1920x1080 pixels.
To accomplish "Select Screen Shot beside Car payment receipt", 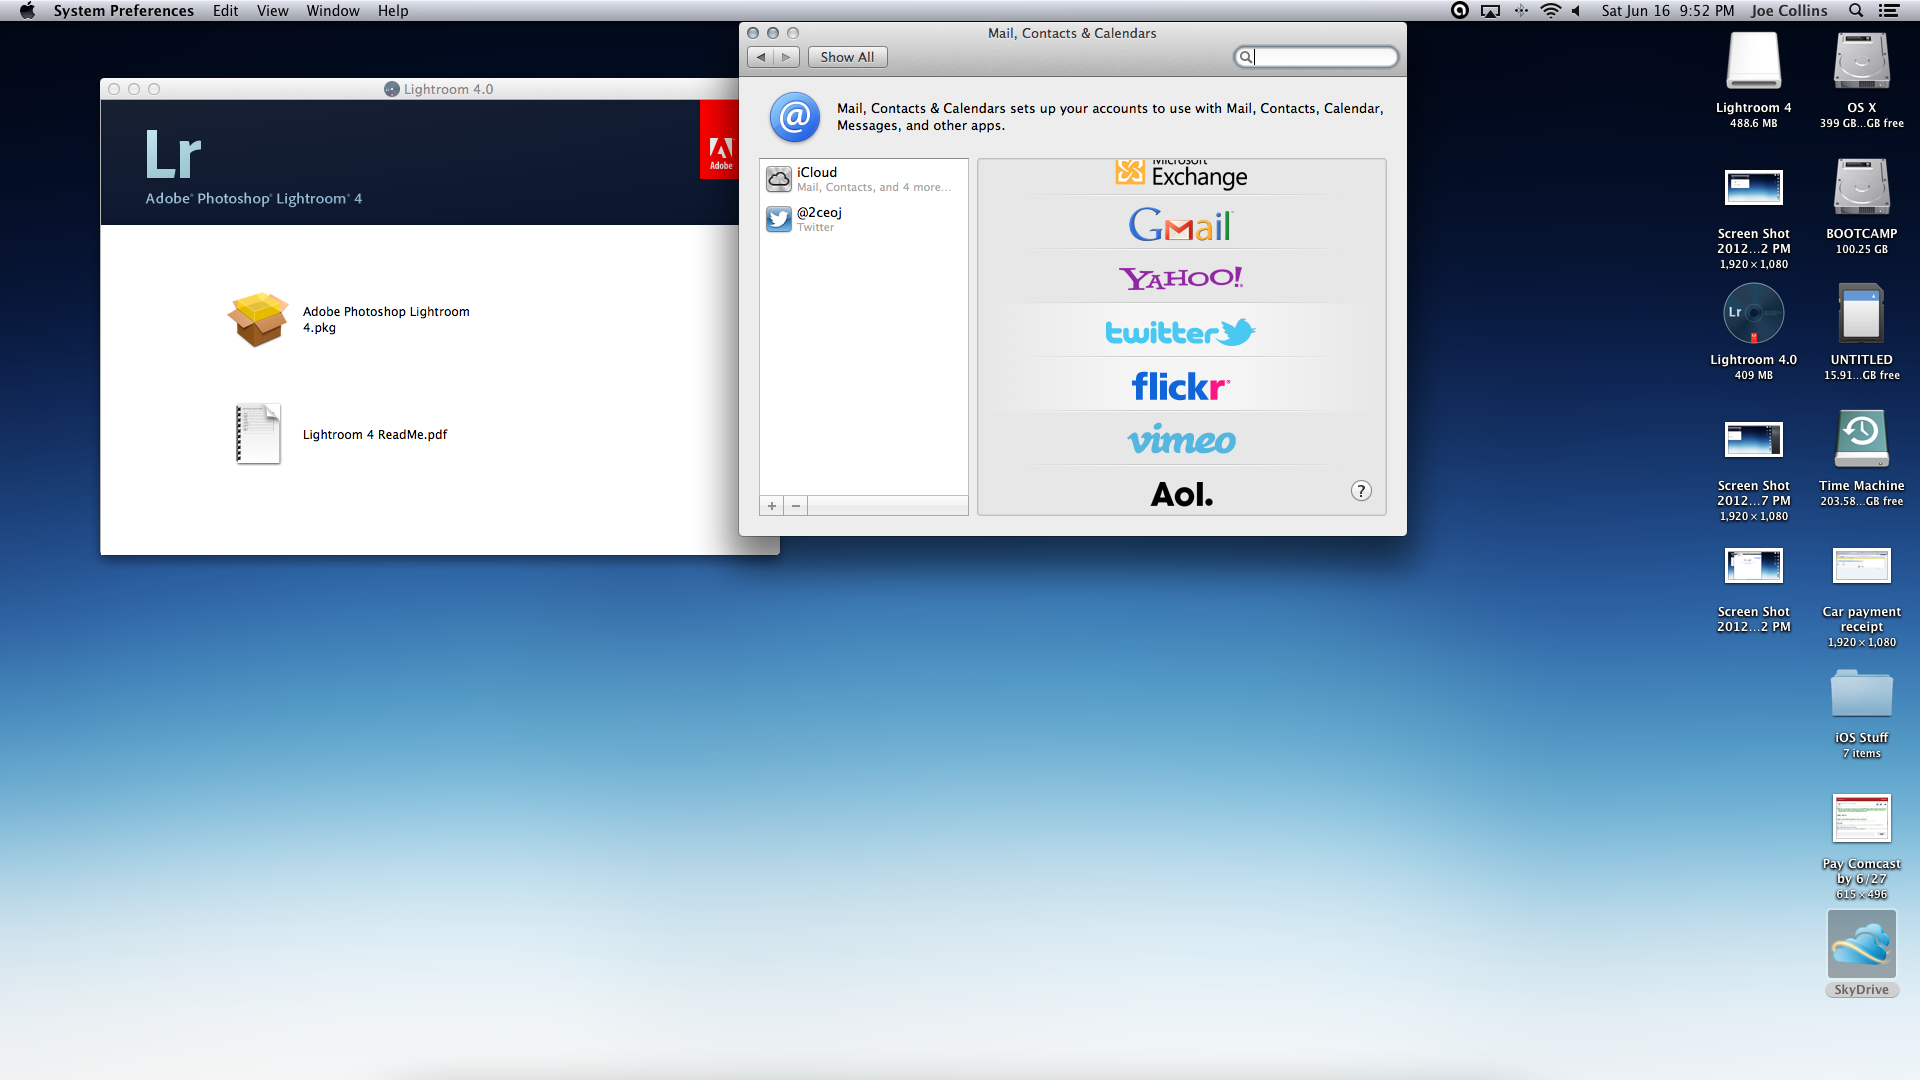I will [1753, 566].
